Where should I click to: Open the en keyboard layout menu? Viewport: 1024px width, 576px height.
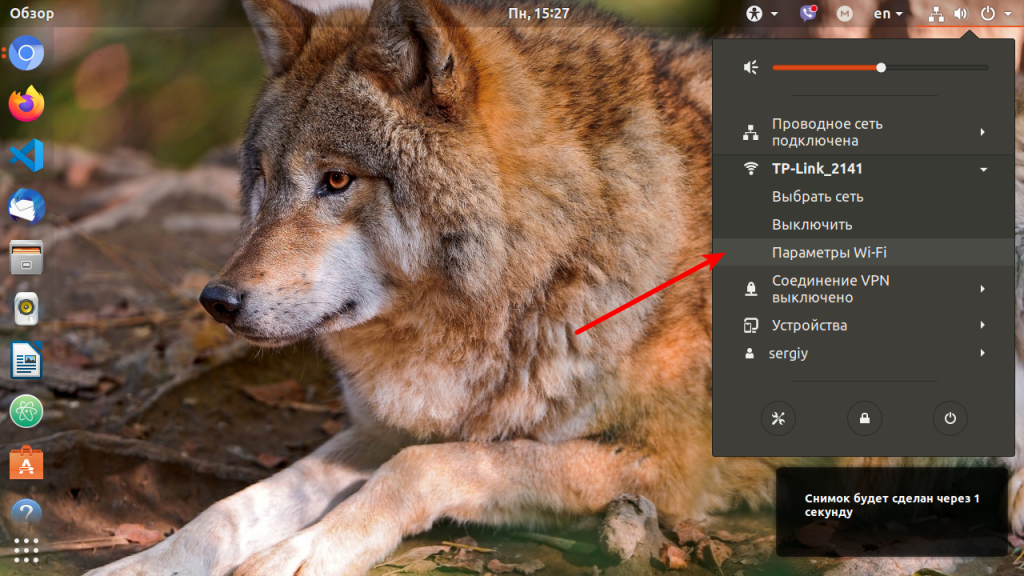[x=882, y=13]
